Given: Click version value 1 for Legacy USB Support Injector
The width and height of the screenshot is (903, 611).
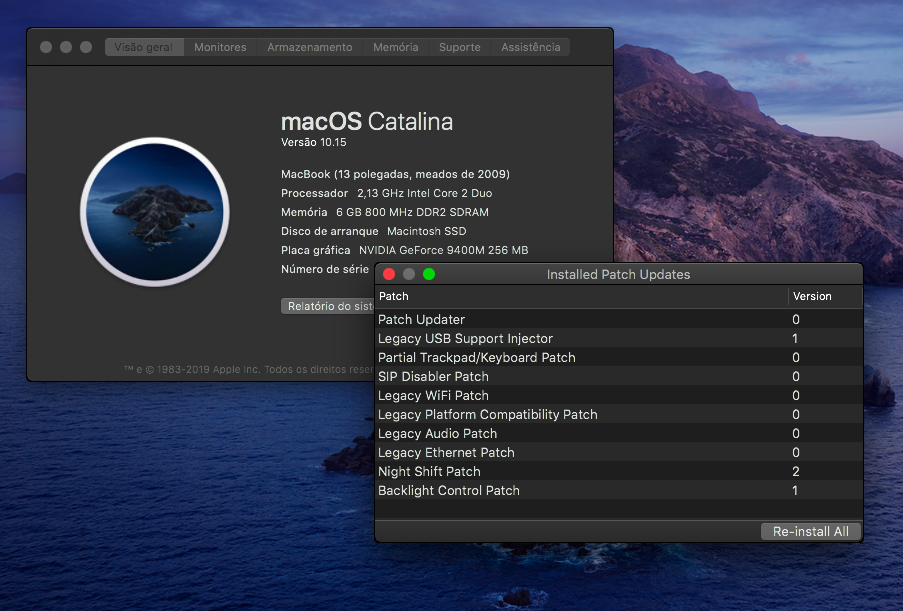Looking at the screenshot, I should (x=795, y=339).
